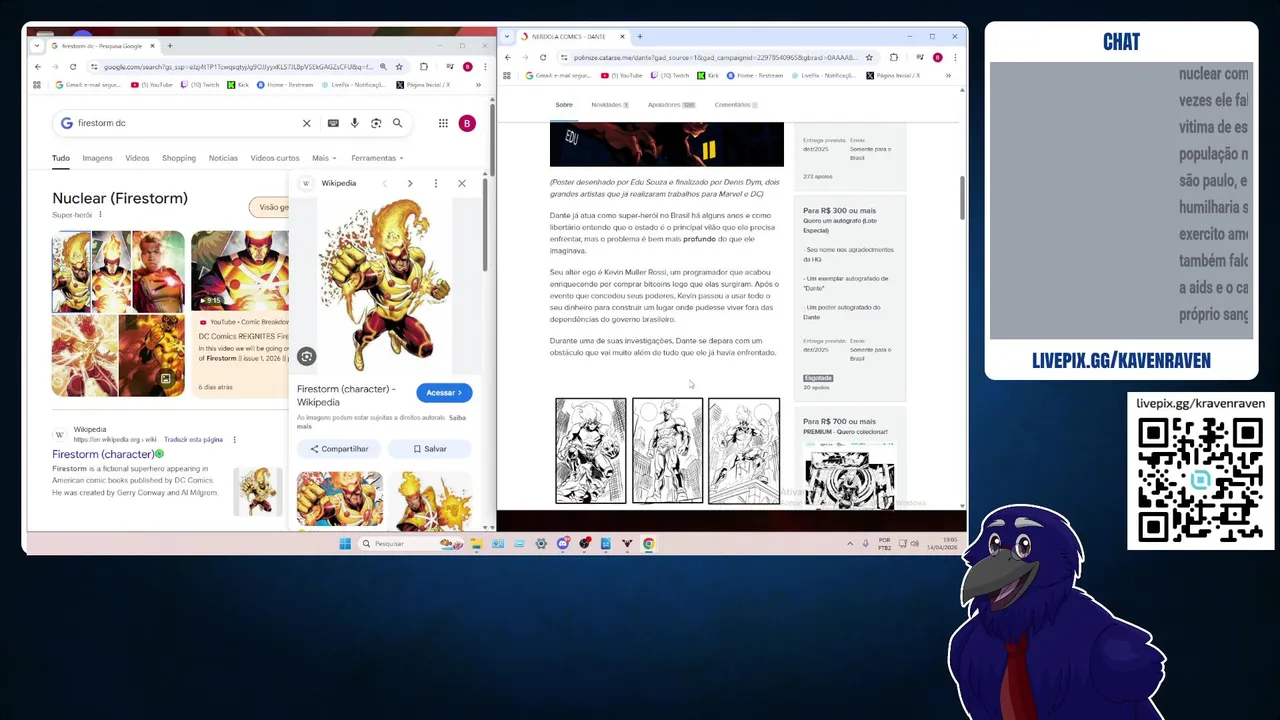Show more bookmarks in the Google window

pyautogui.click(x=478, y=85)
